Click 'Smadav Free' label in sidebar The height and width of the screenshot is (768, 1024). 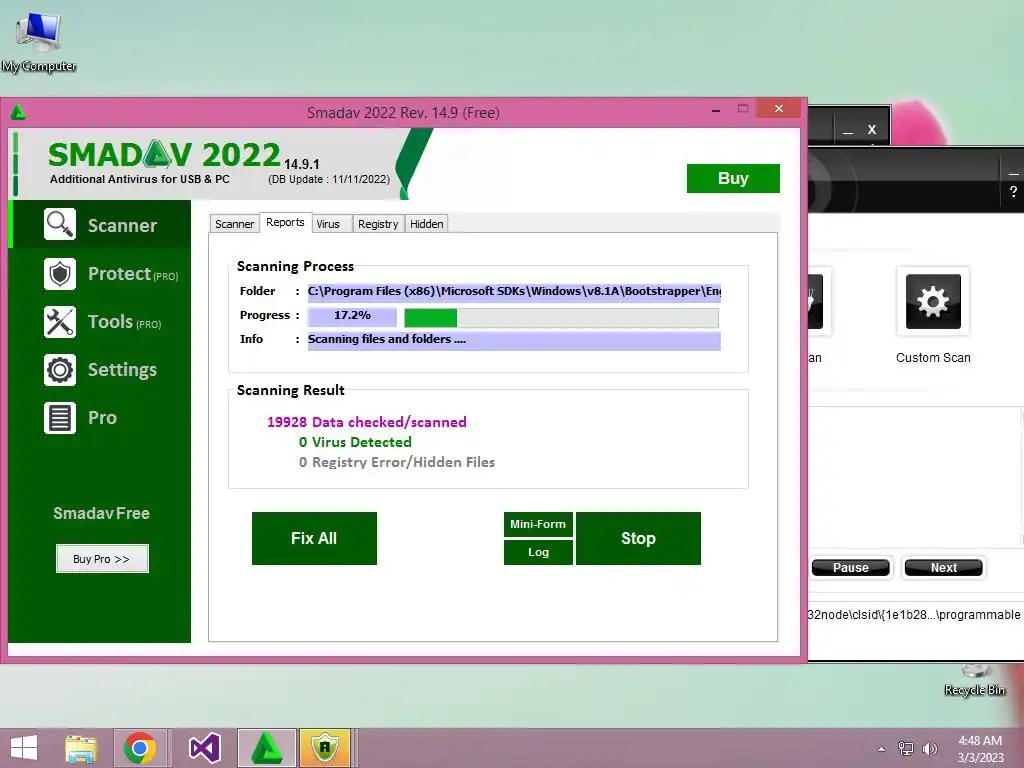coord(101,513)
